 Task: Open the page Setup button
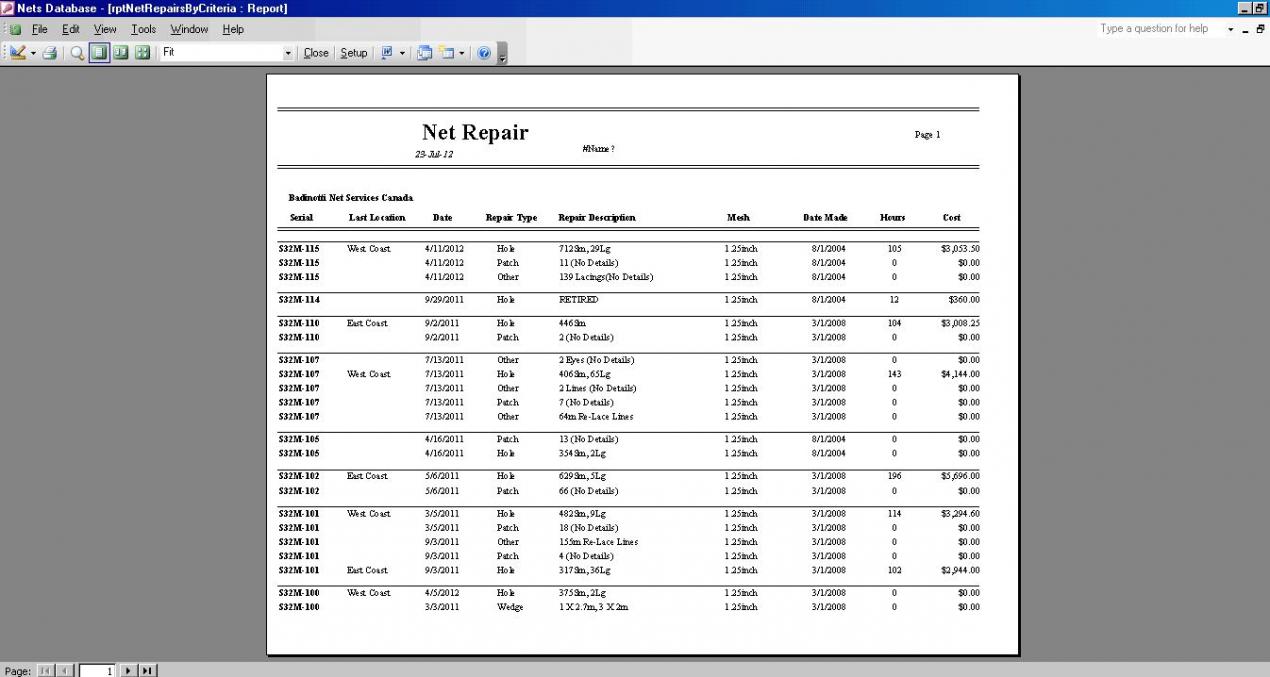[354, 53]
